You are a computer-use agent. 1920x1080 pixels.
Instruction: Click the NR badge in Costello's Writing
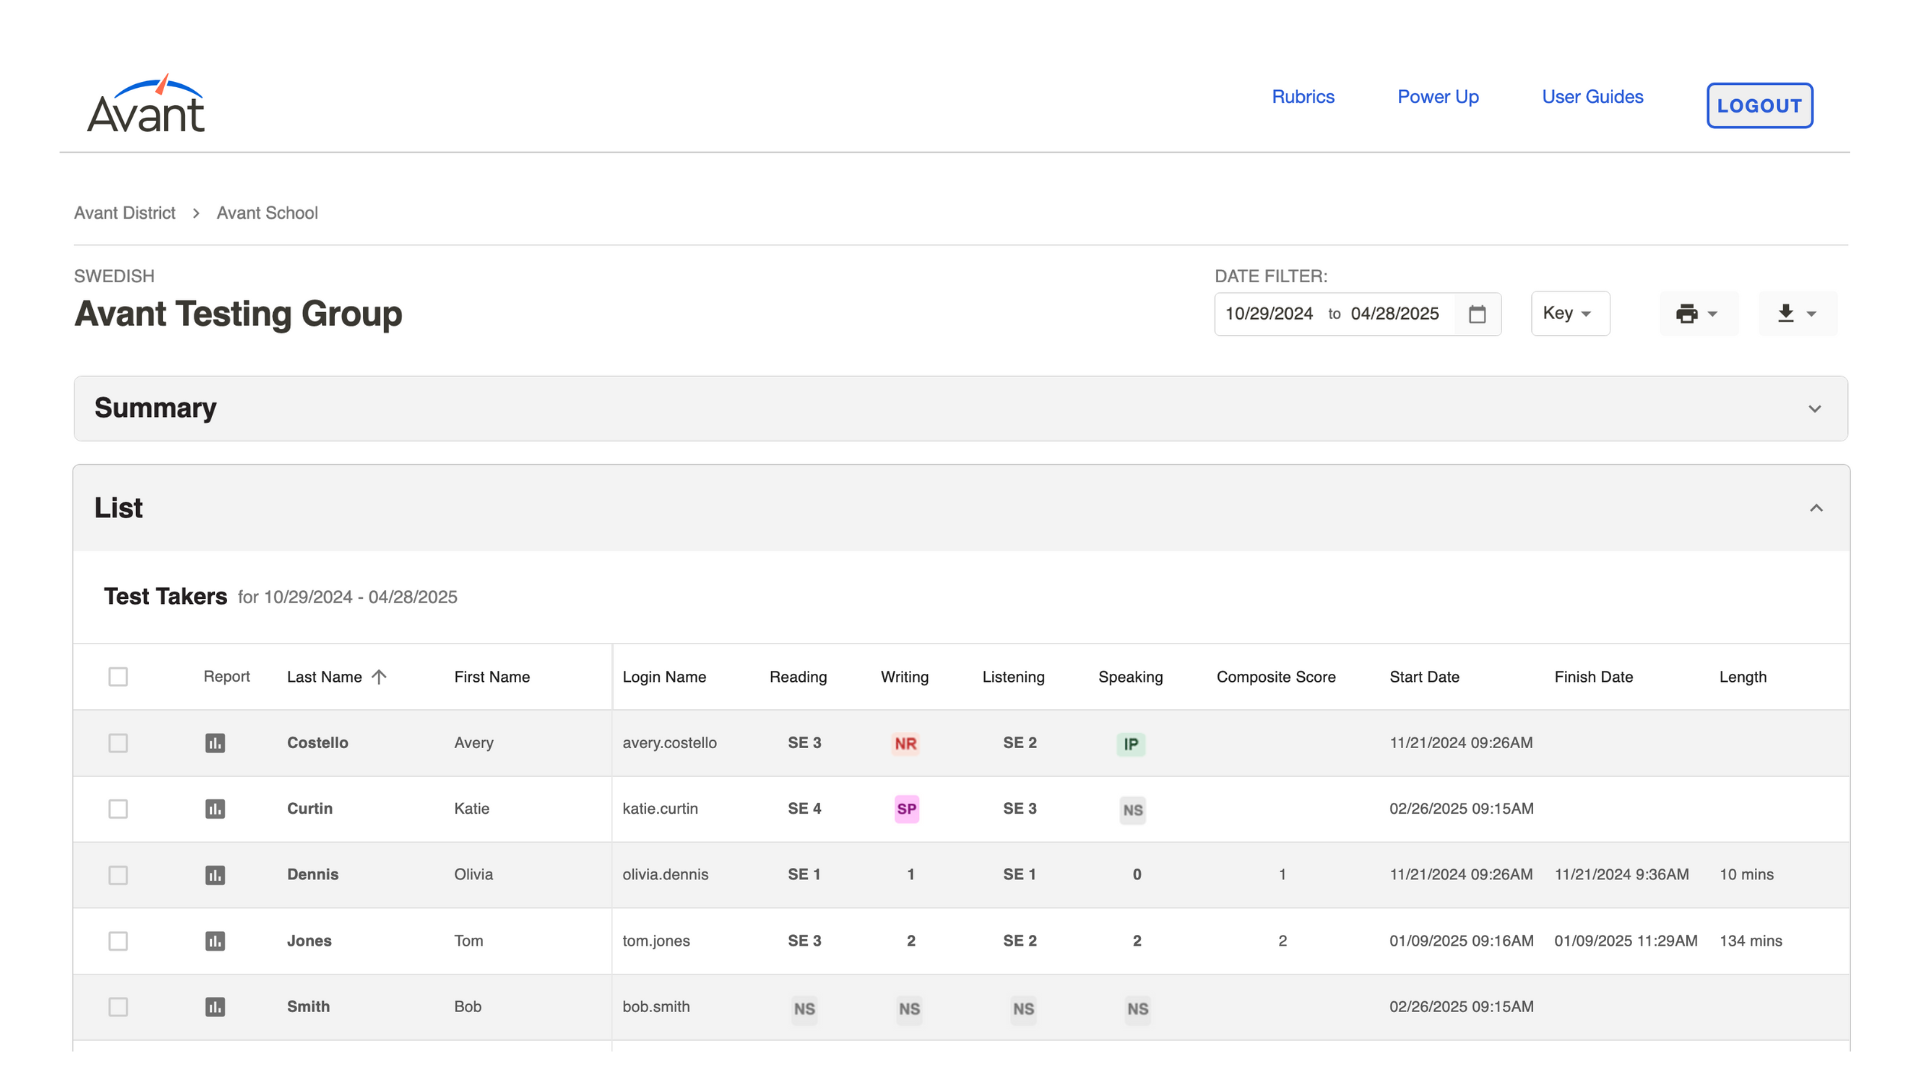coord(906,744)
